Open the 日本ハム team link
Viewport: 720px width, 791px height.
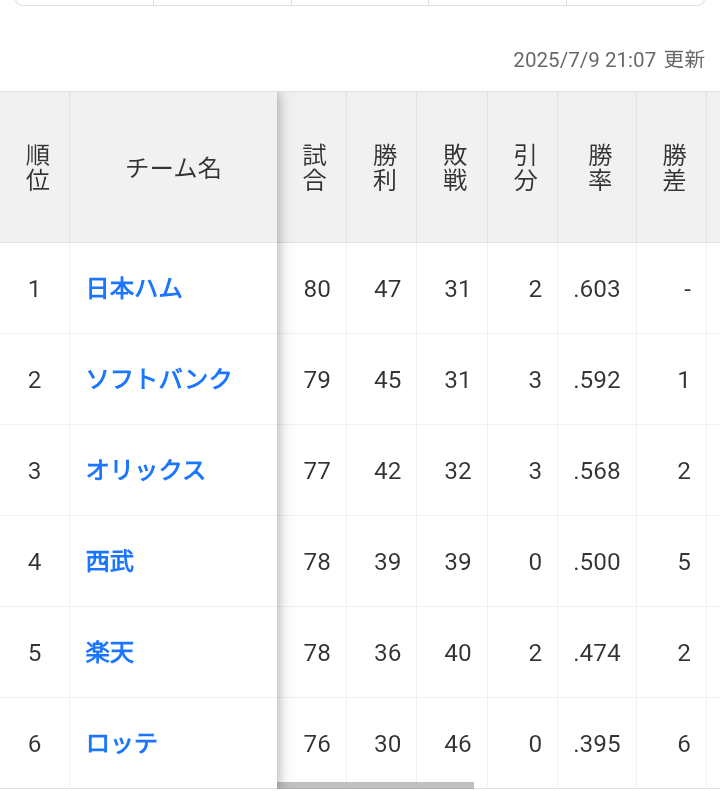pos(134,289)
